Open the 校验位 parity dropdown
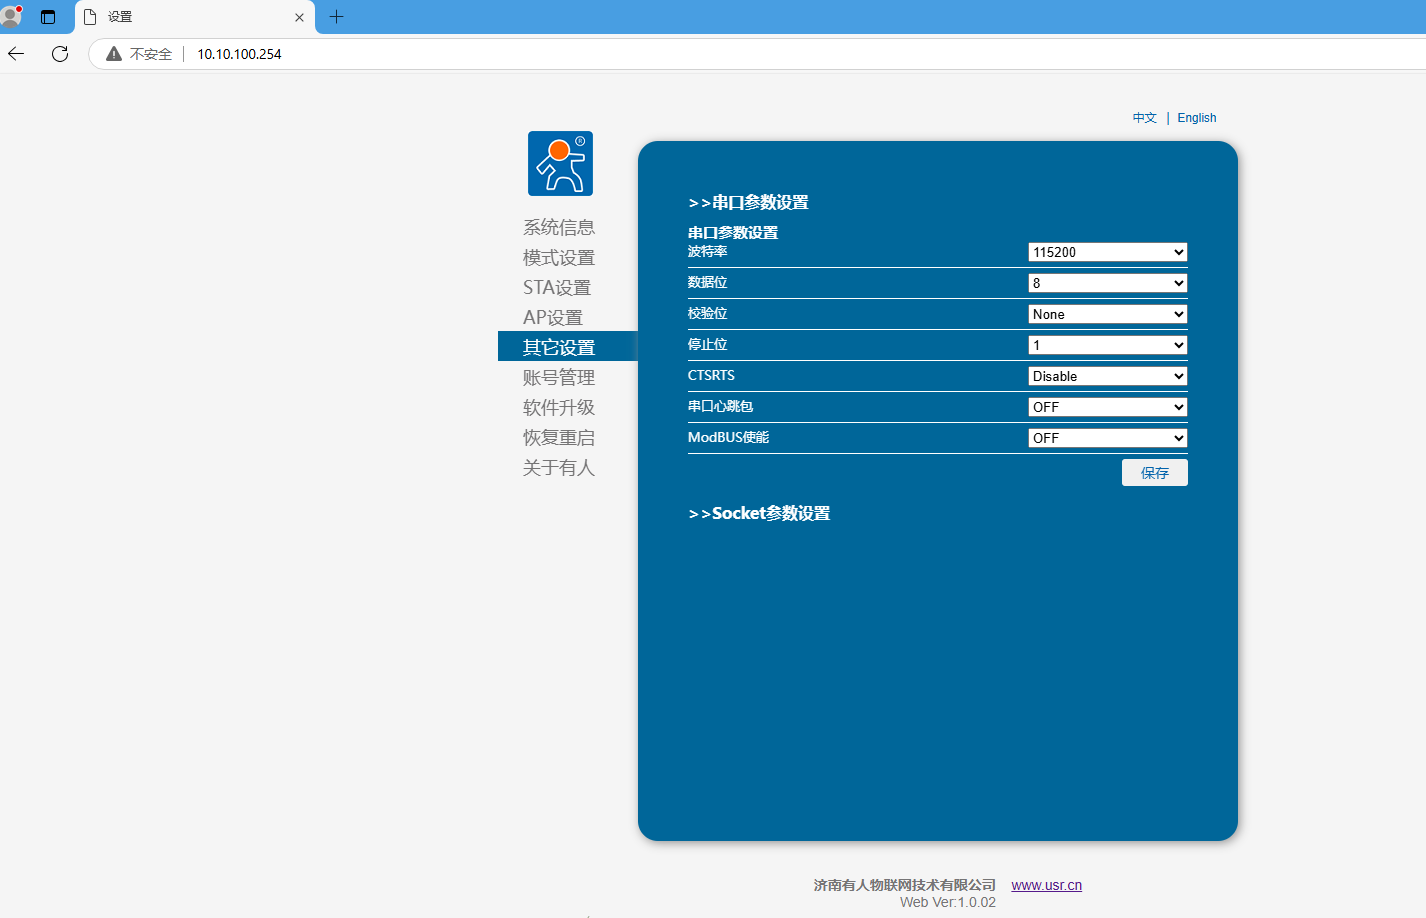The height and width of the screenshot is (918, 1426). pyautogui.click(x=1107, y=314)
